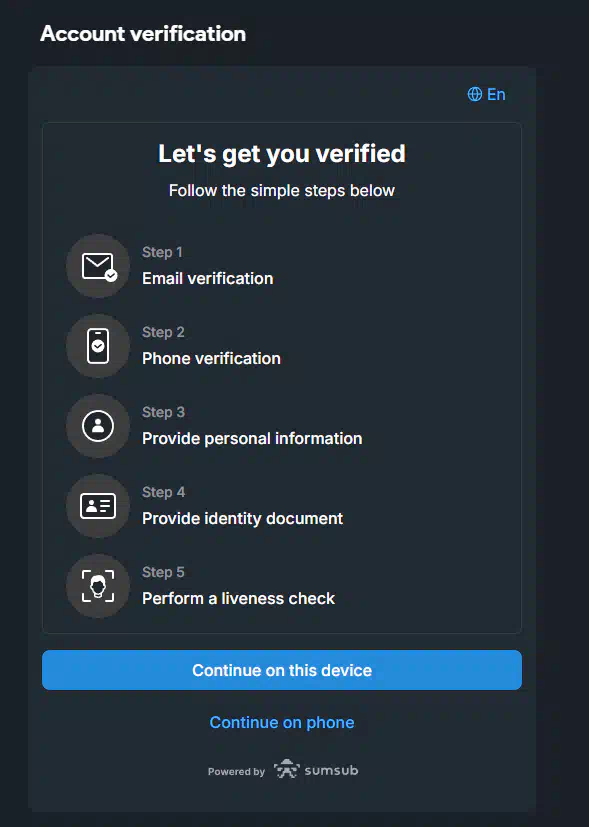Select the person profile icon for Step 3
589x827 pixels.
pyautogui.click(x=98, y=426)
